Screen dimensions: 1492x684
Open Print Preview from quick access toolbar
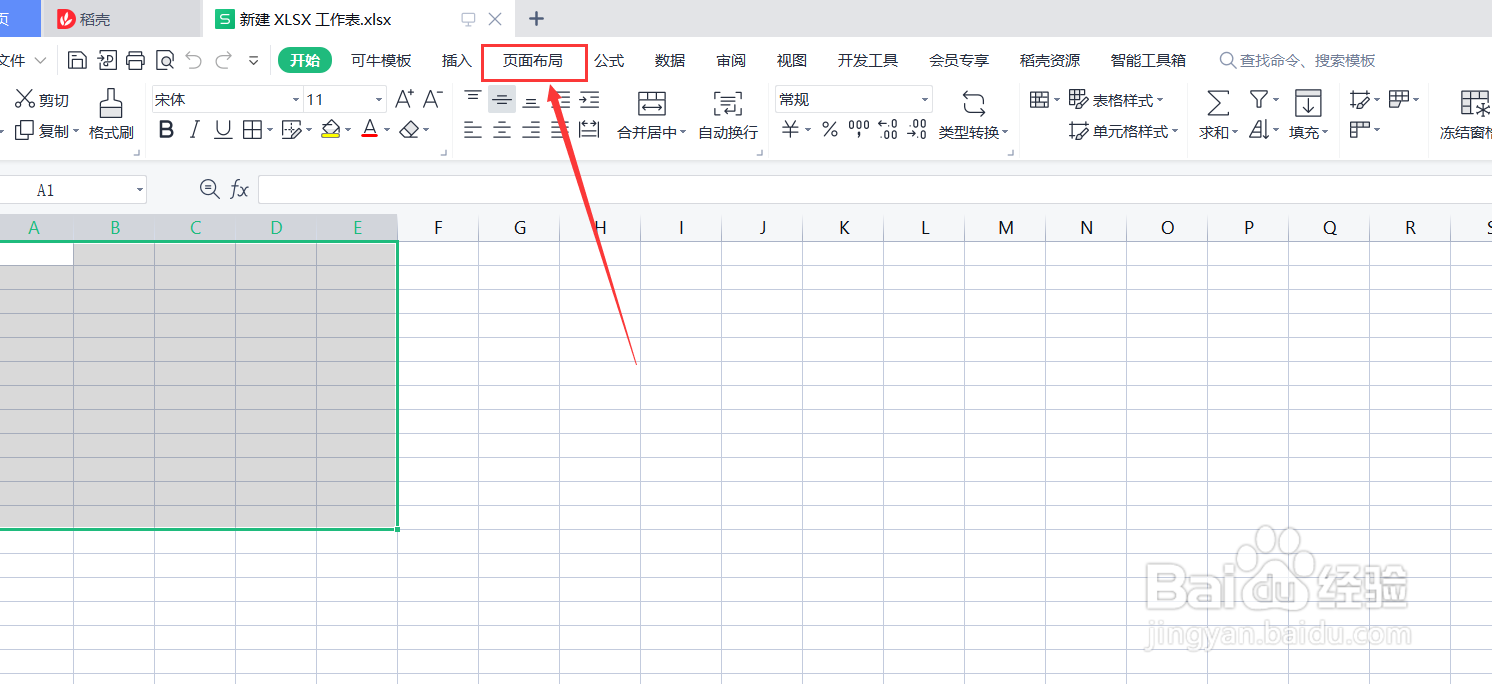165,60
